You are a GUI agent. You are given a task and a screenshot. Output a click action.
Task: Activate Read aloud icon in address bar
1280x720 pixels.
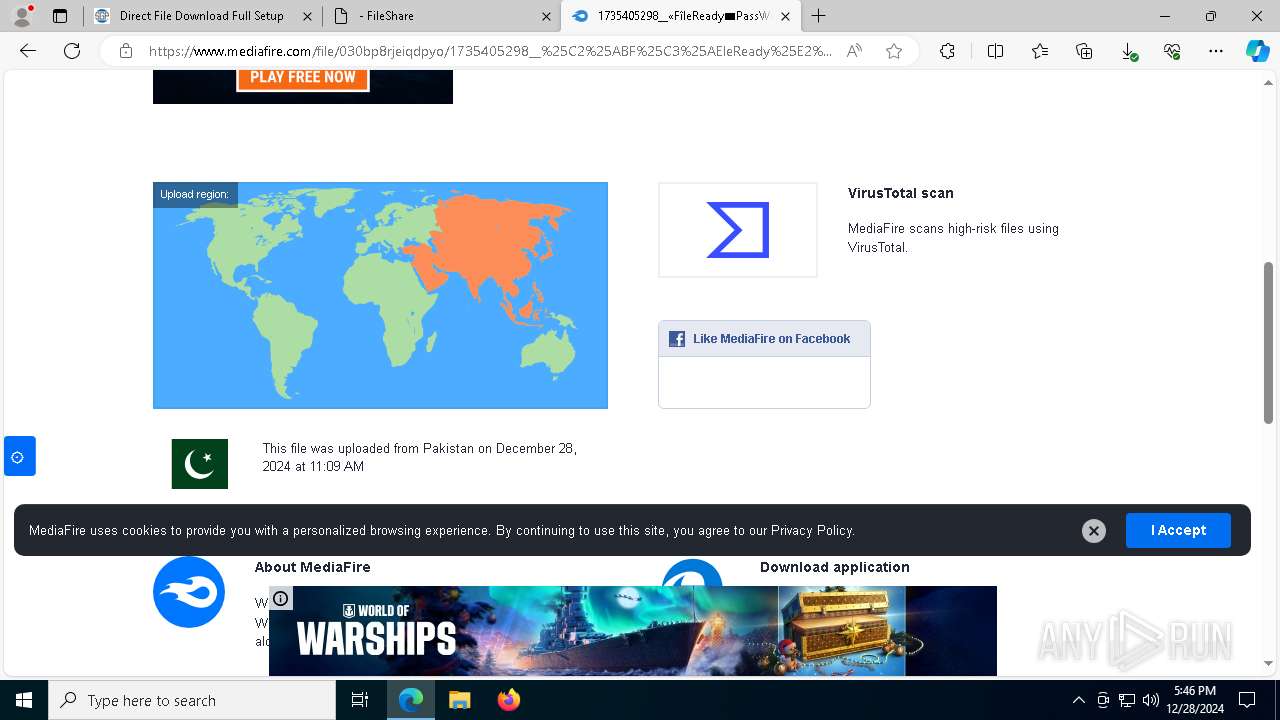pos(854,51)
